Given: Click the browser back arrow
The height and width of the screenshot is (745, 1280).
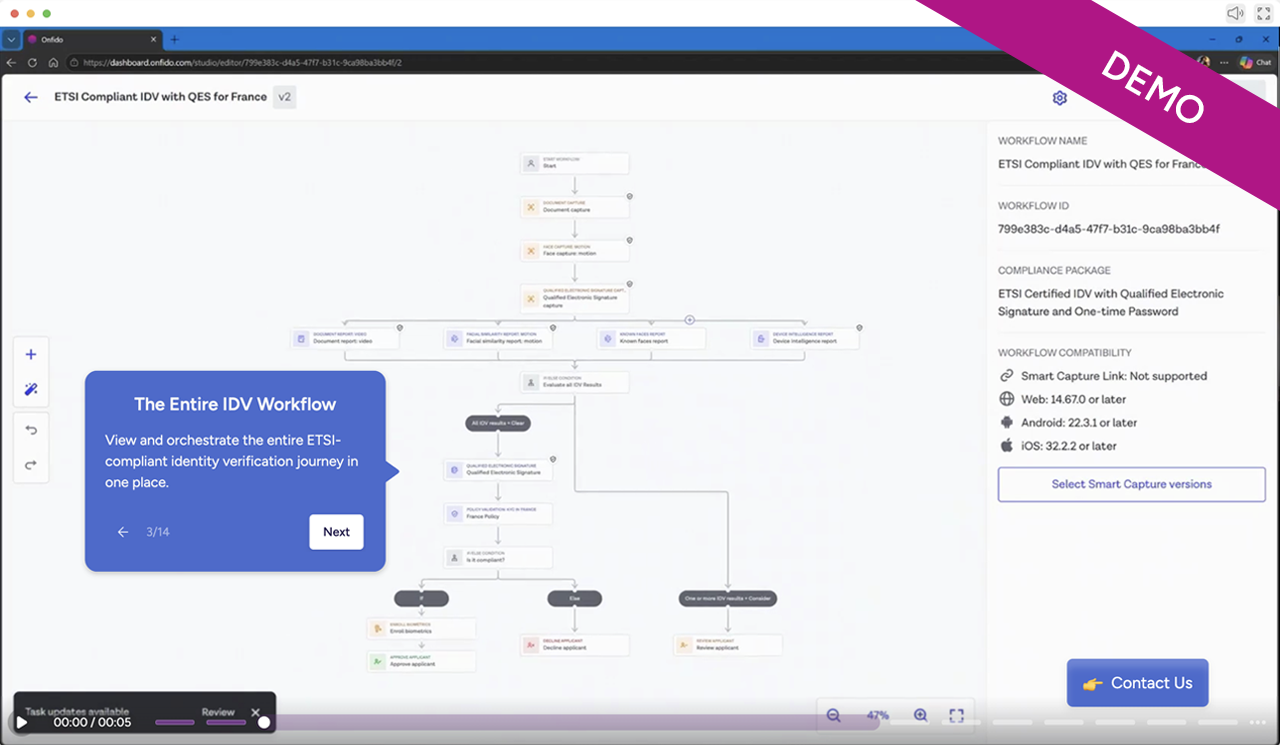Looking at the screenshot, I should point(12,62).
